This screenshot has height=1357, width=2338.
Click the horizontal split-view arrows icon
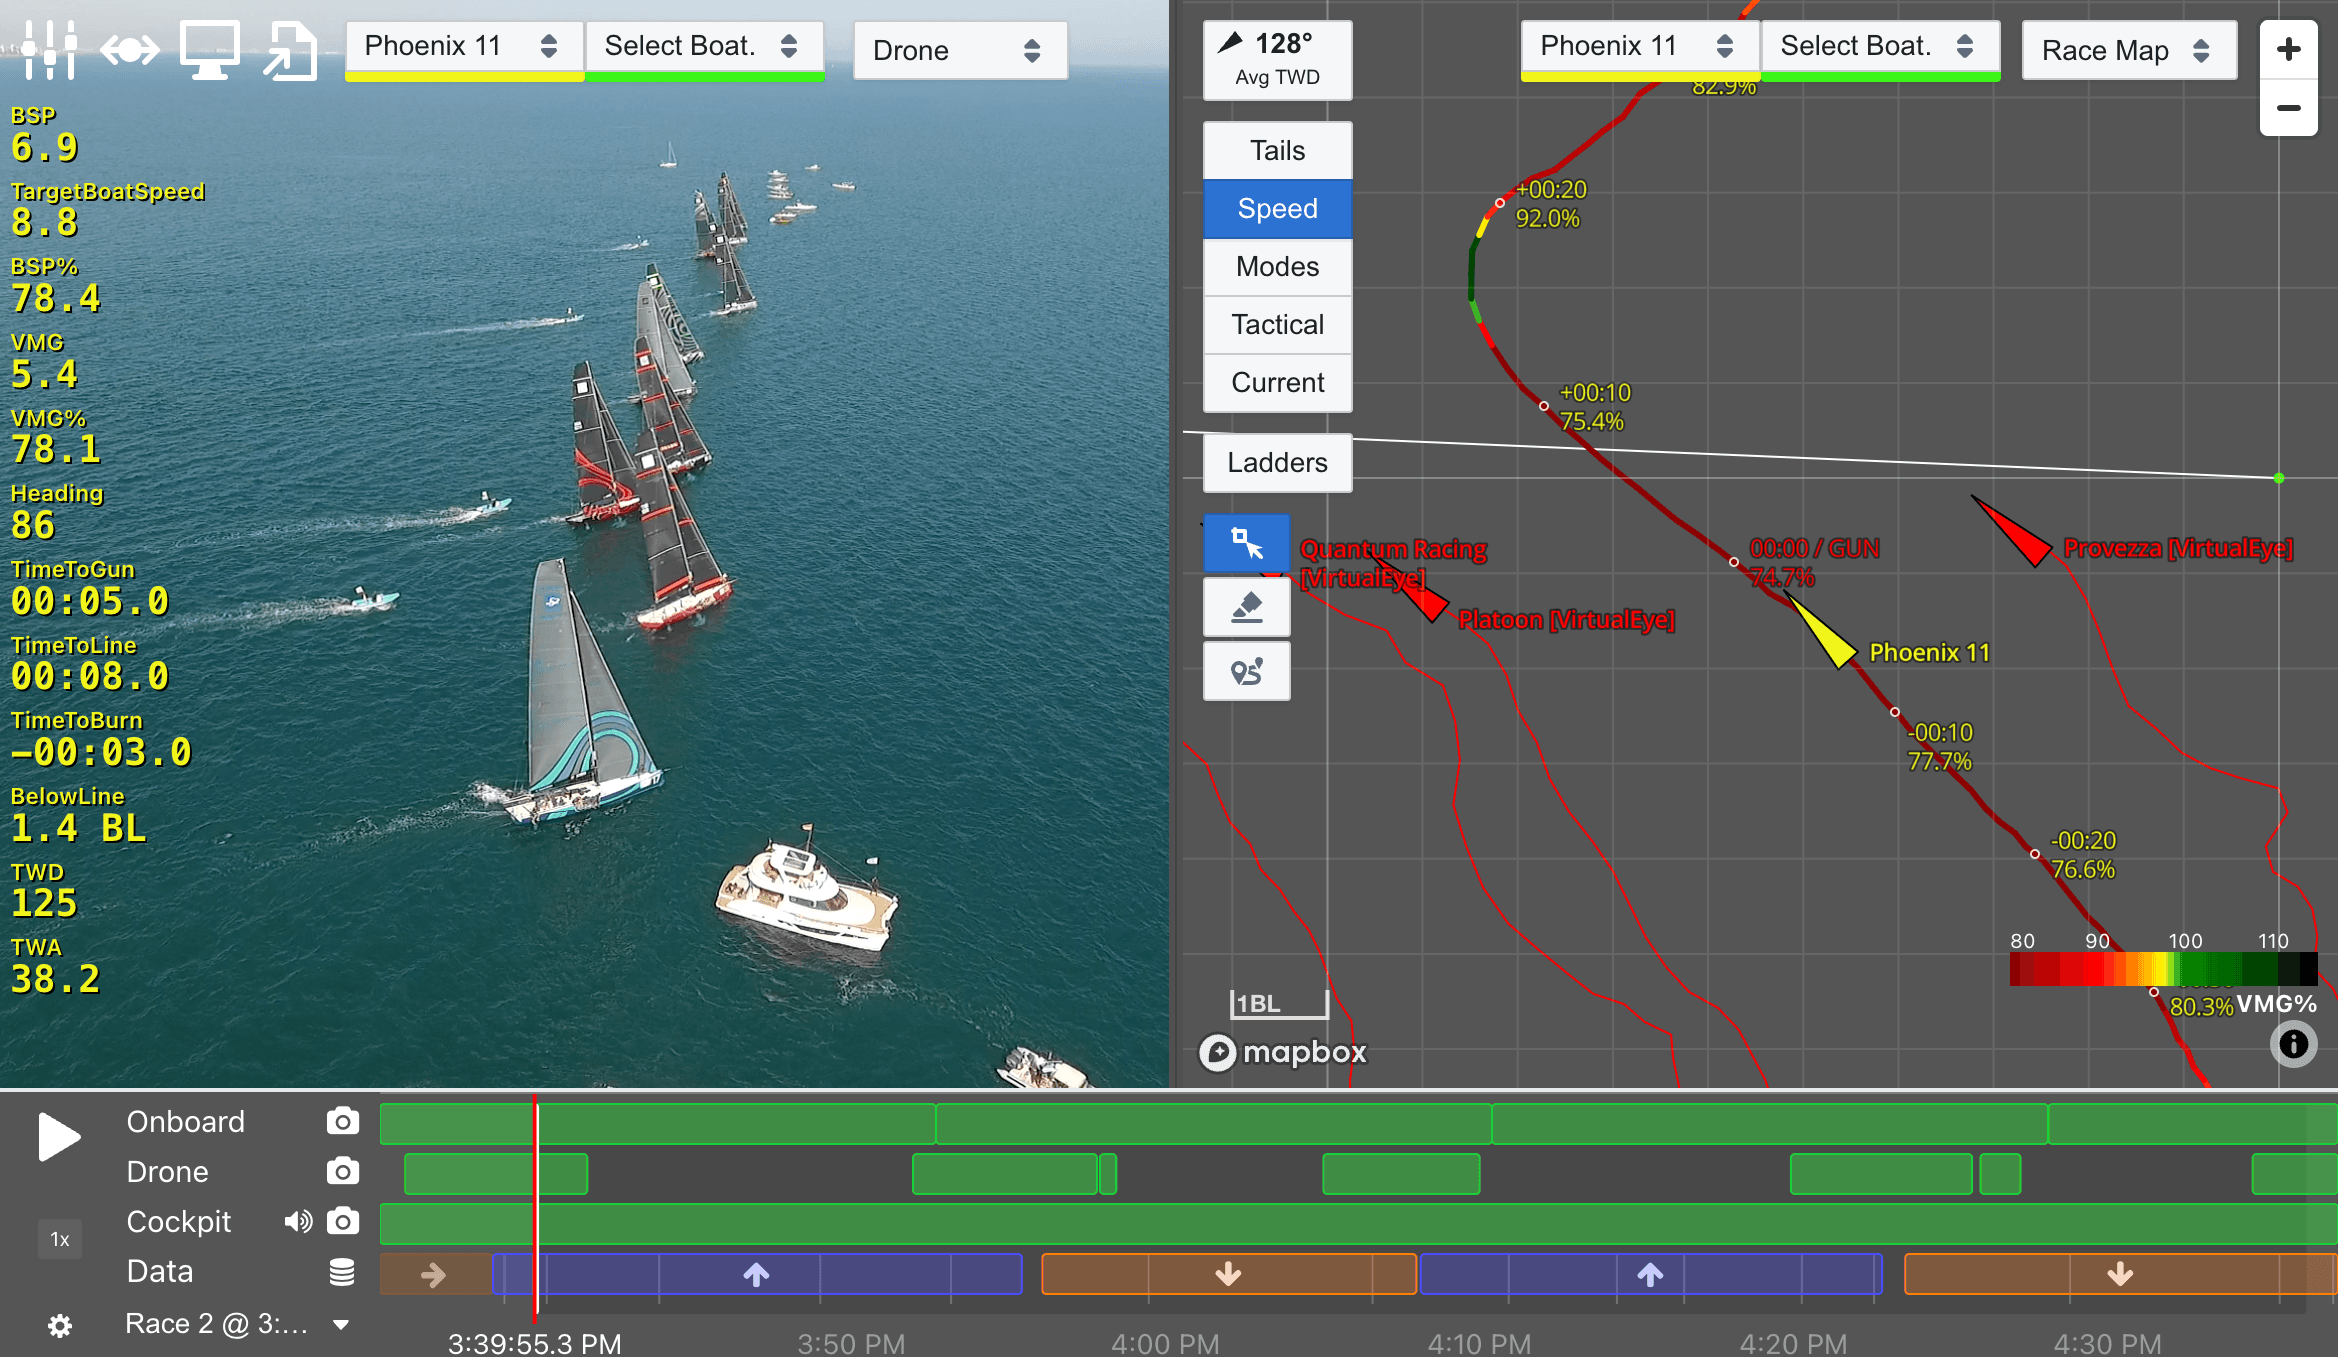tap(129, 48)
